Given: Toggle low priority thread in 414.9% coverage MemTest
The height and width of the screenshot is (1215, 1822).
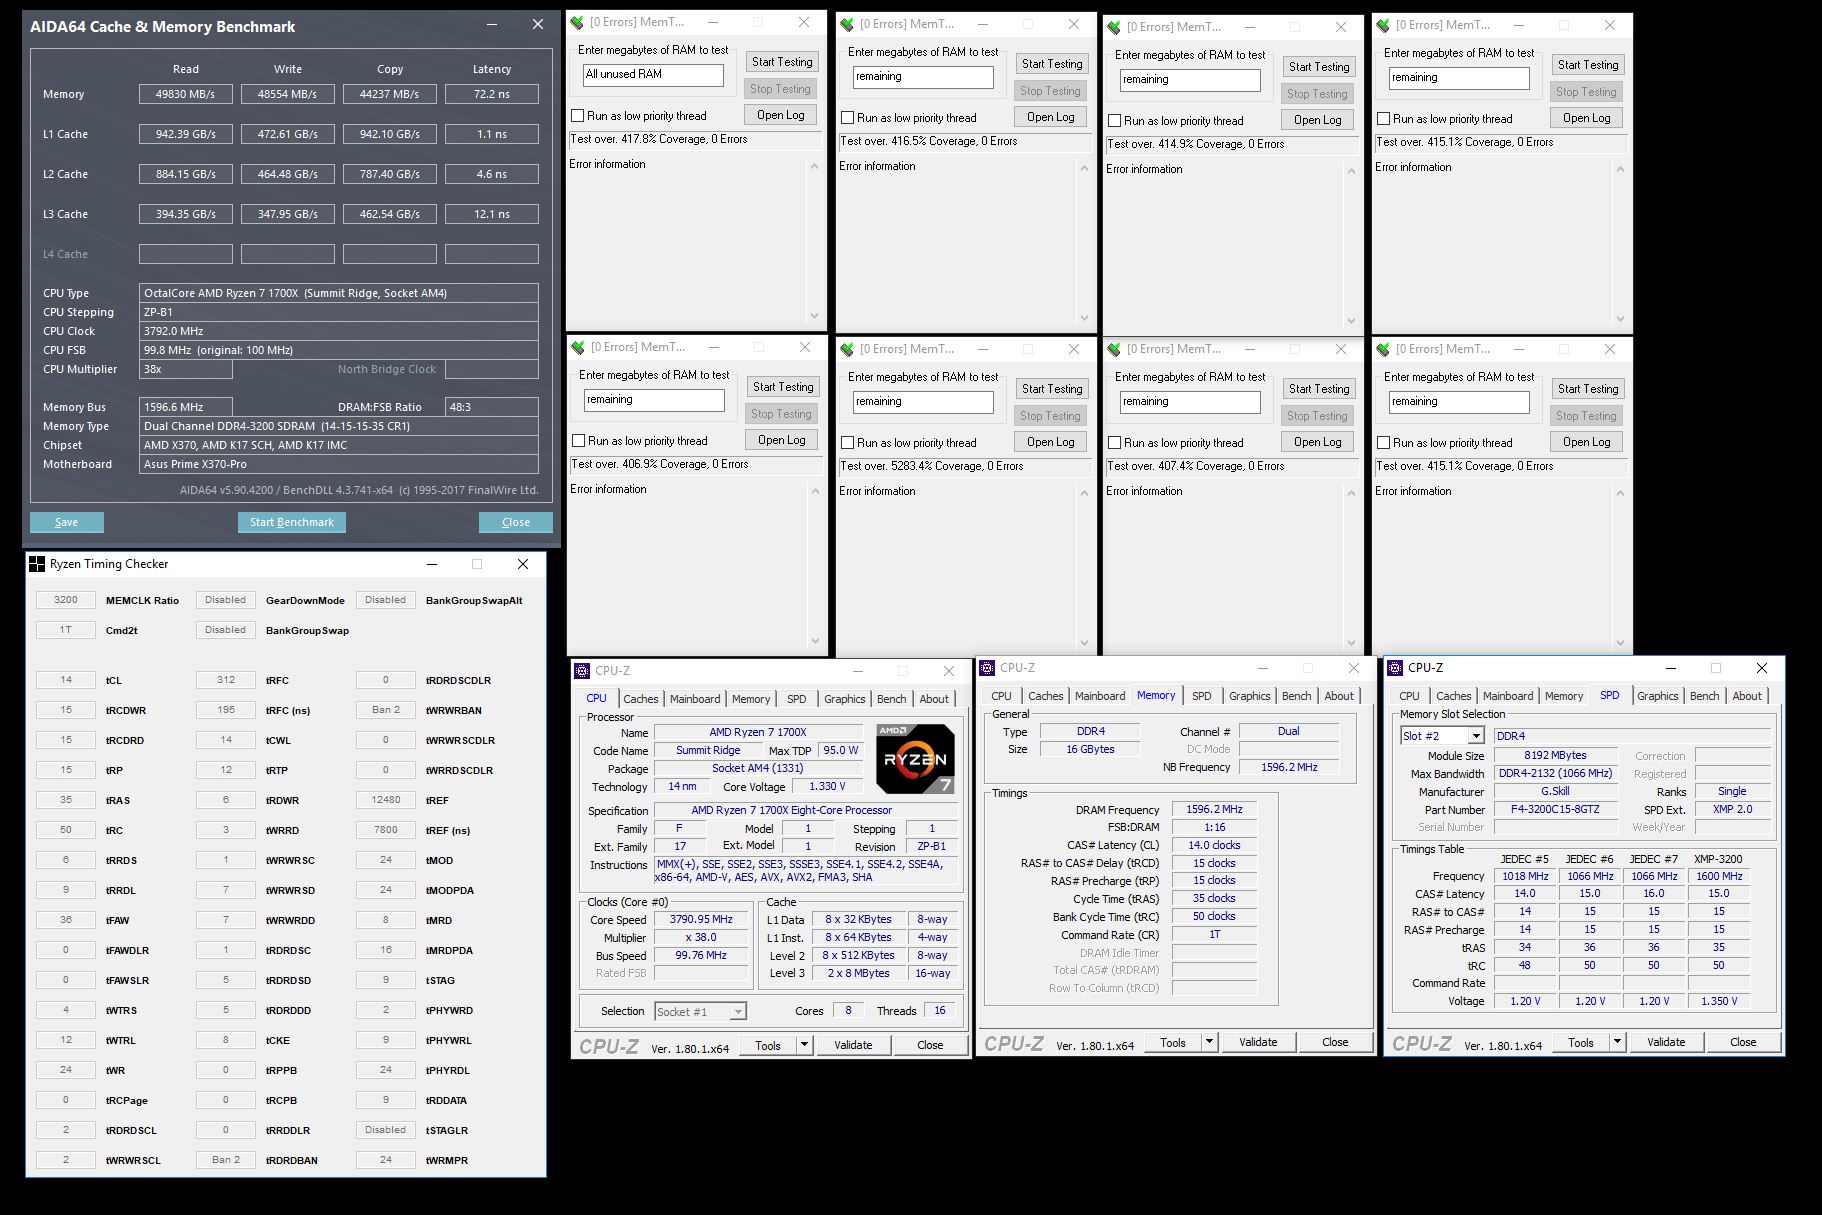Looking at the screenshot, I should pyautogui.click(x=1114, y=121).
